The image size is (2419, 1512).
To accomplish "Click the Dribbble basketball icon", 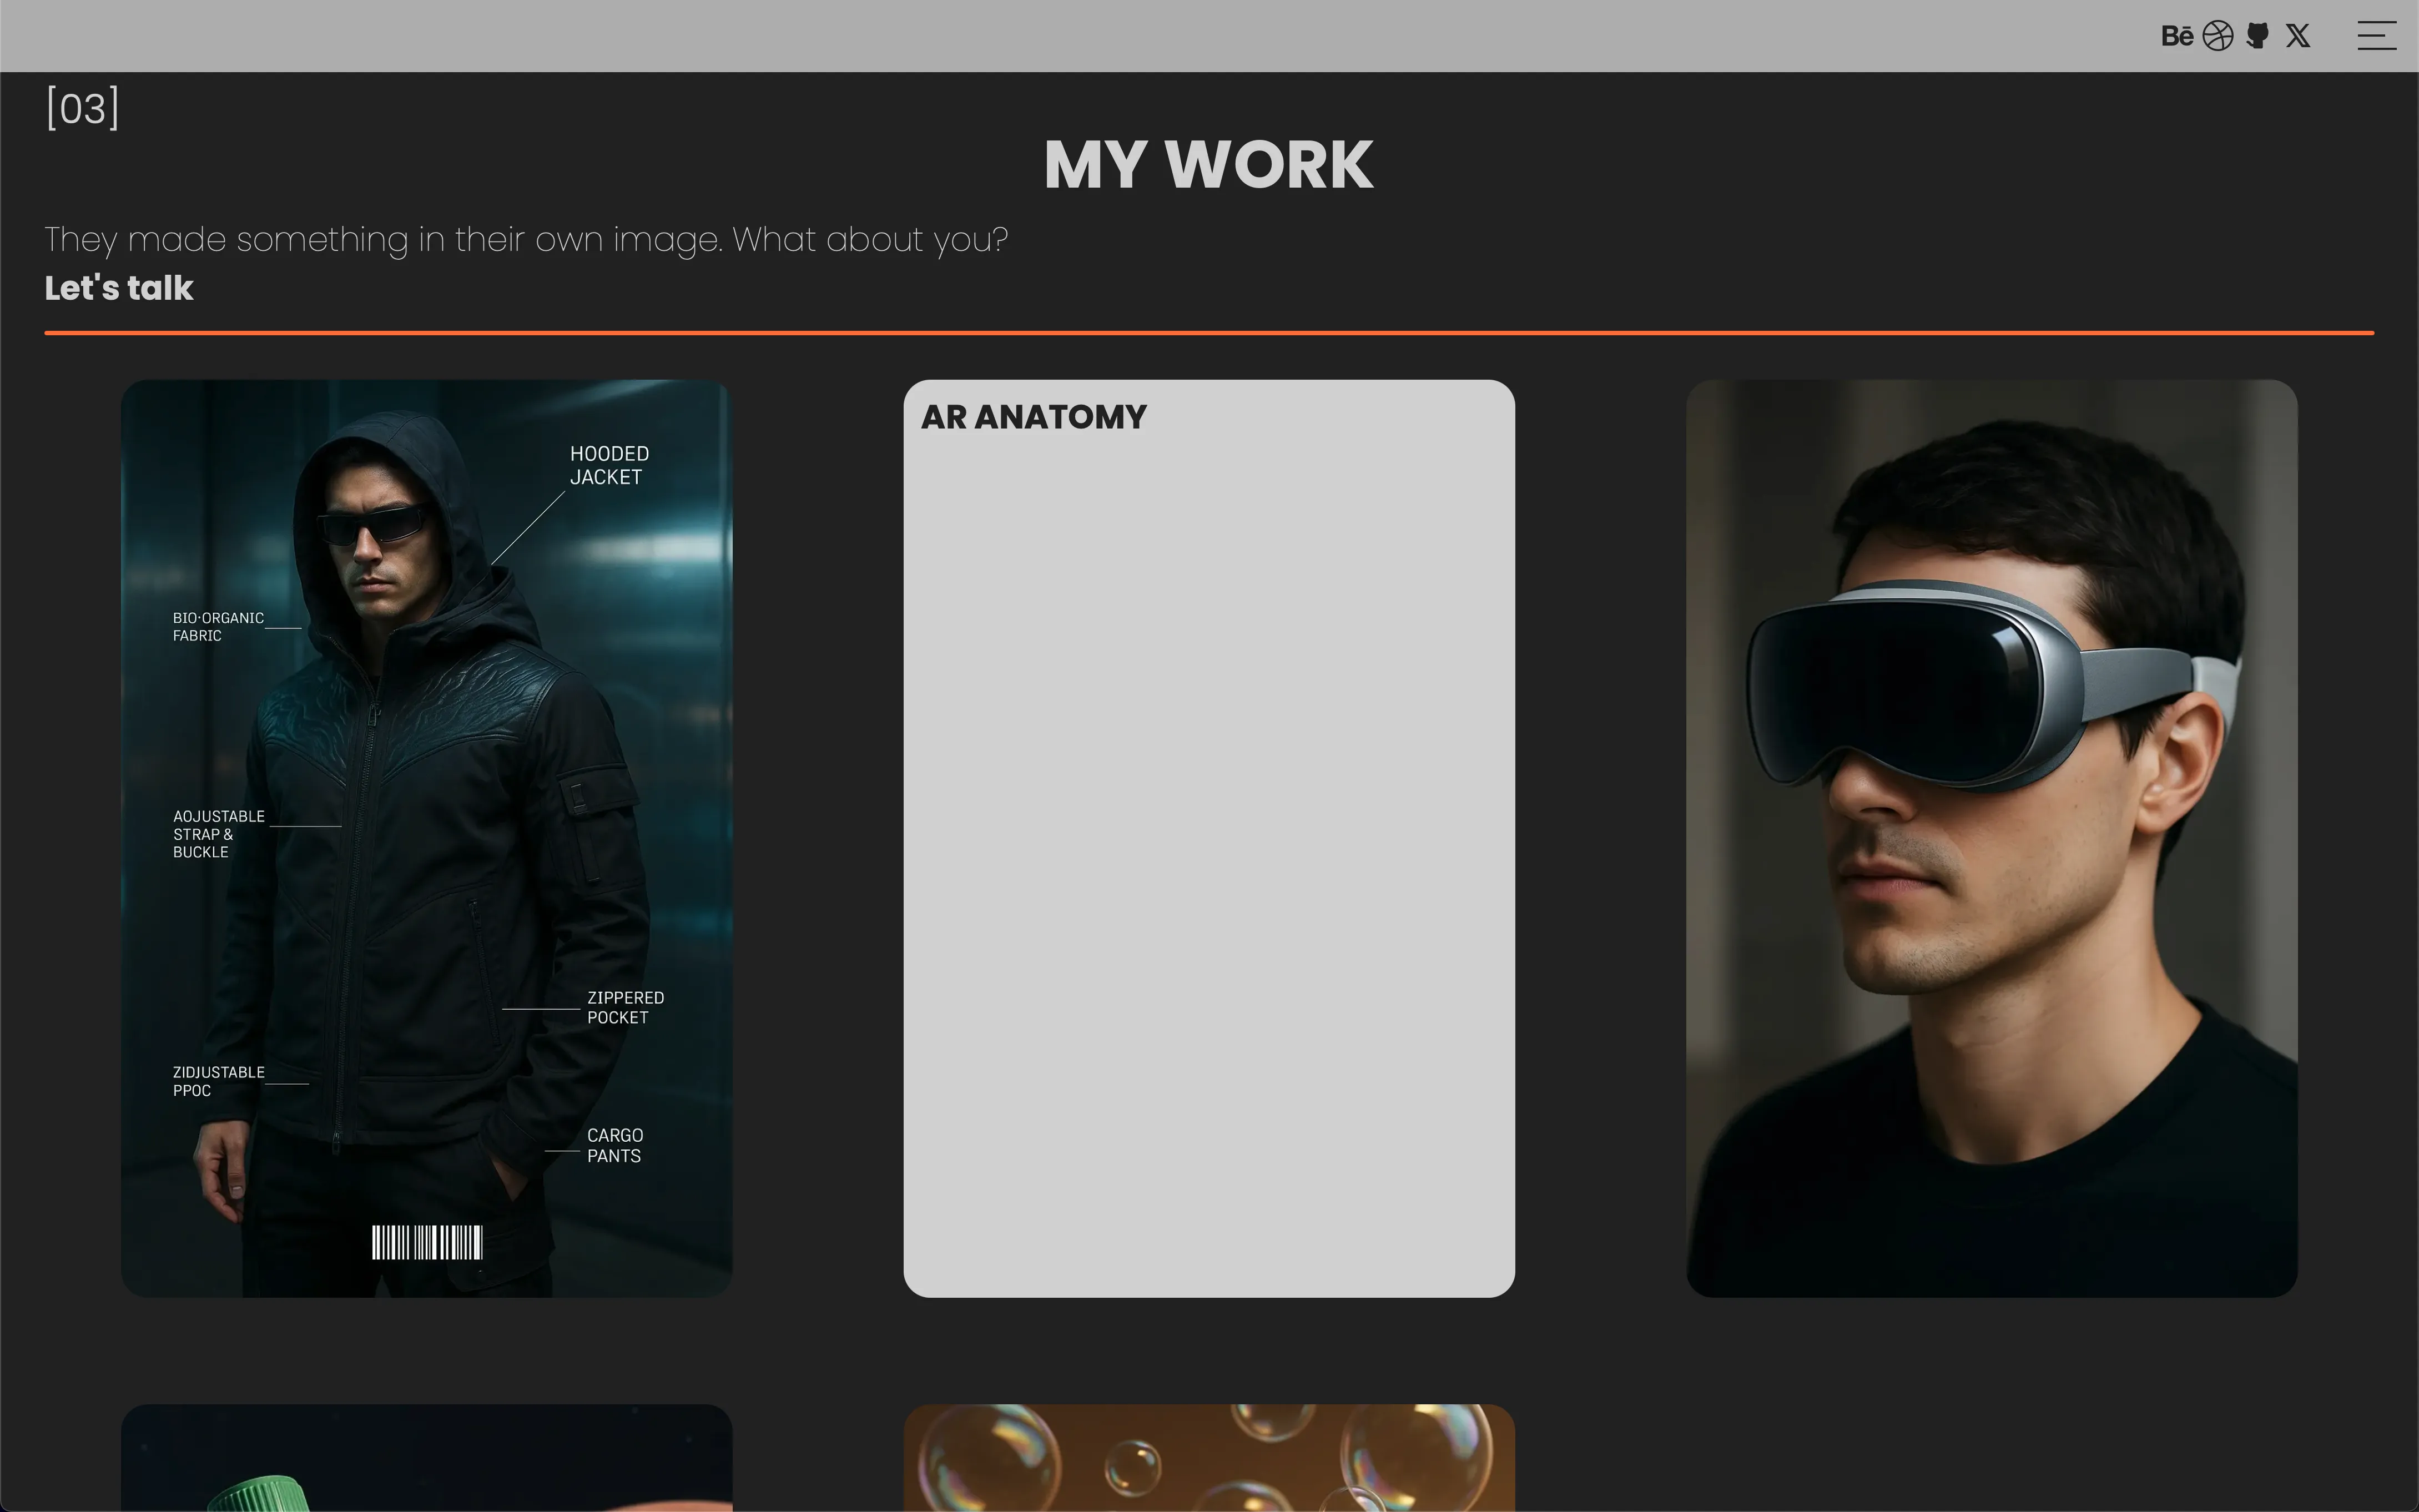I will [x=2217, y=36].
